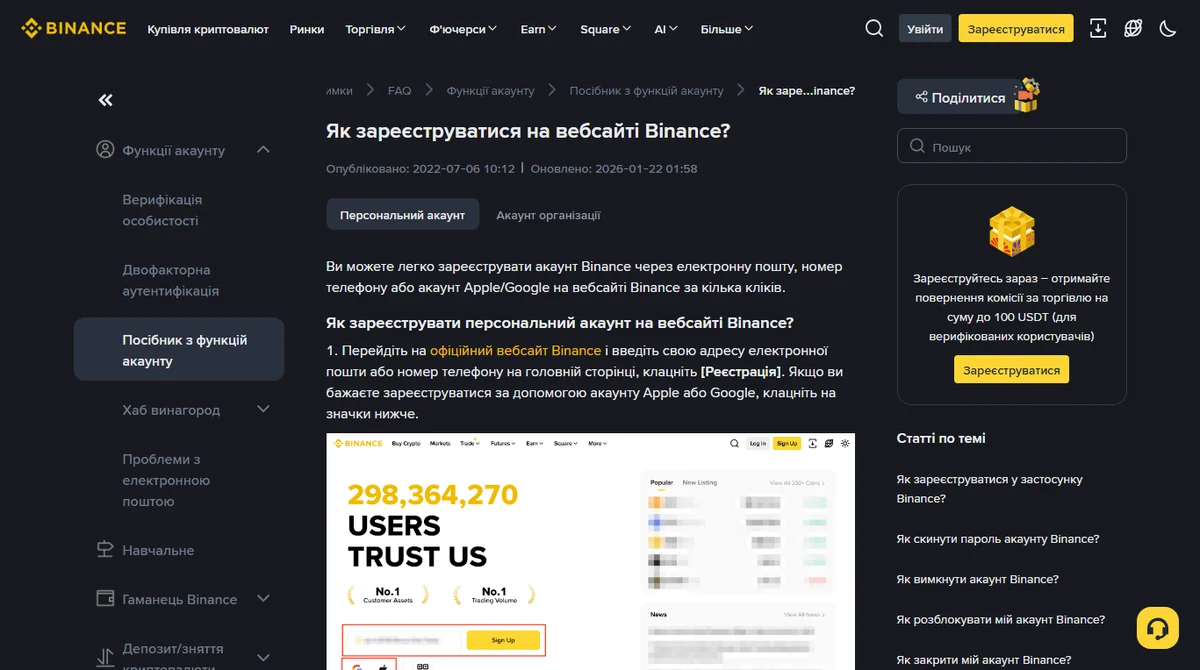The image size is (1200, 670).
Task: Open article Як скинути пароль акаунту Binance?
Action: point(998,539)
